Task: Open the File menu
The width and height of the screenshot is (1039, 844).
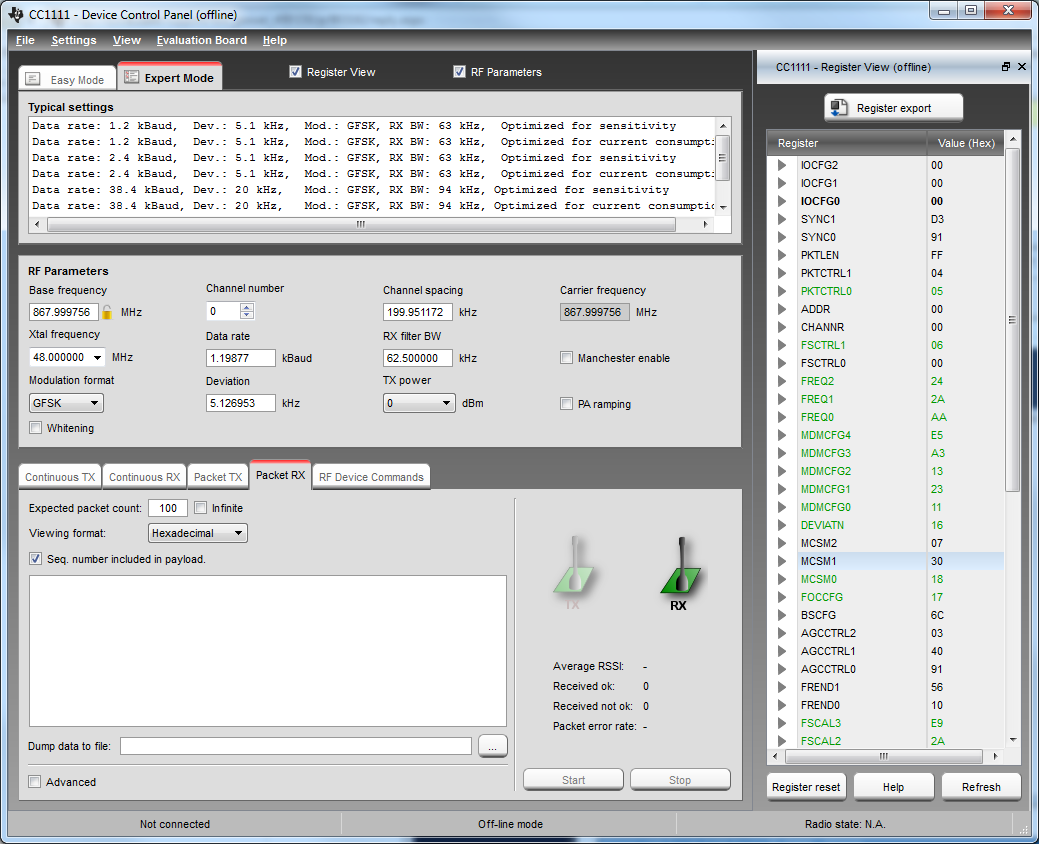Action: (25, 40)
